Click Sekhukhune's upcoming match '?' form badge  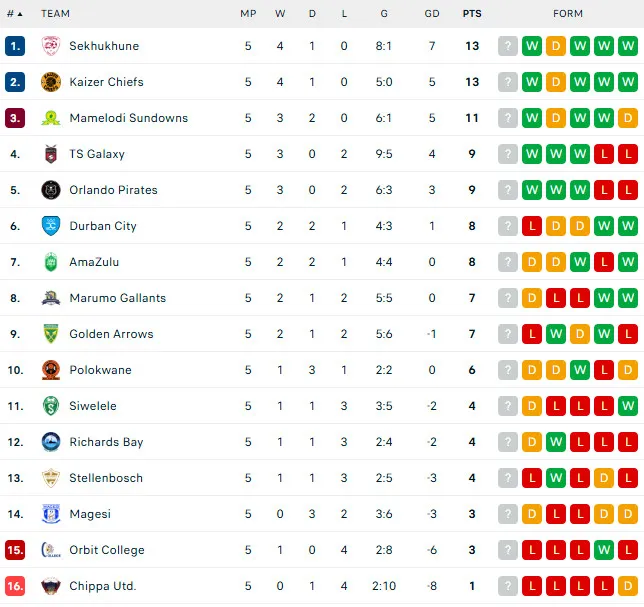pos(508,46)
